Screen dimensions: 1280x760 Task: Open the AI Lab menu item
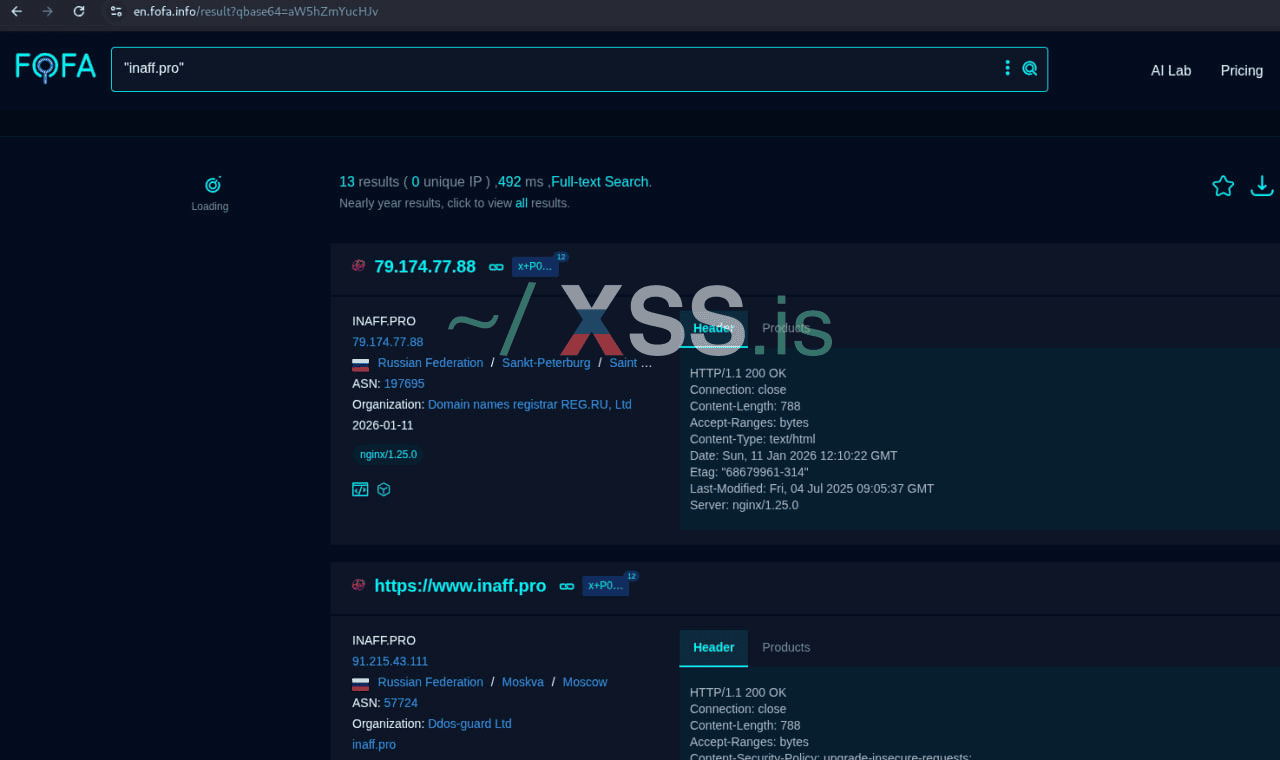point(1171,70)
